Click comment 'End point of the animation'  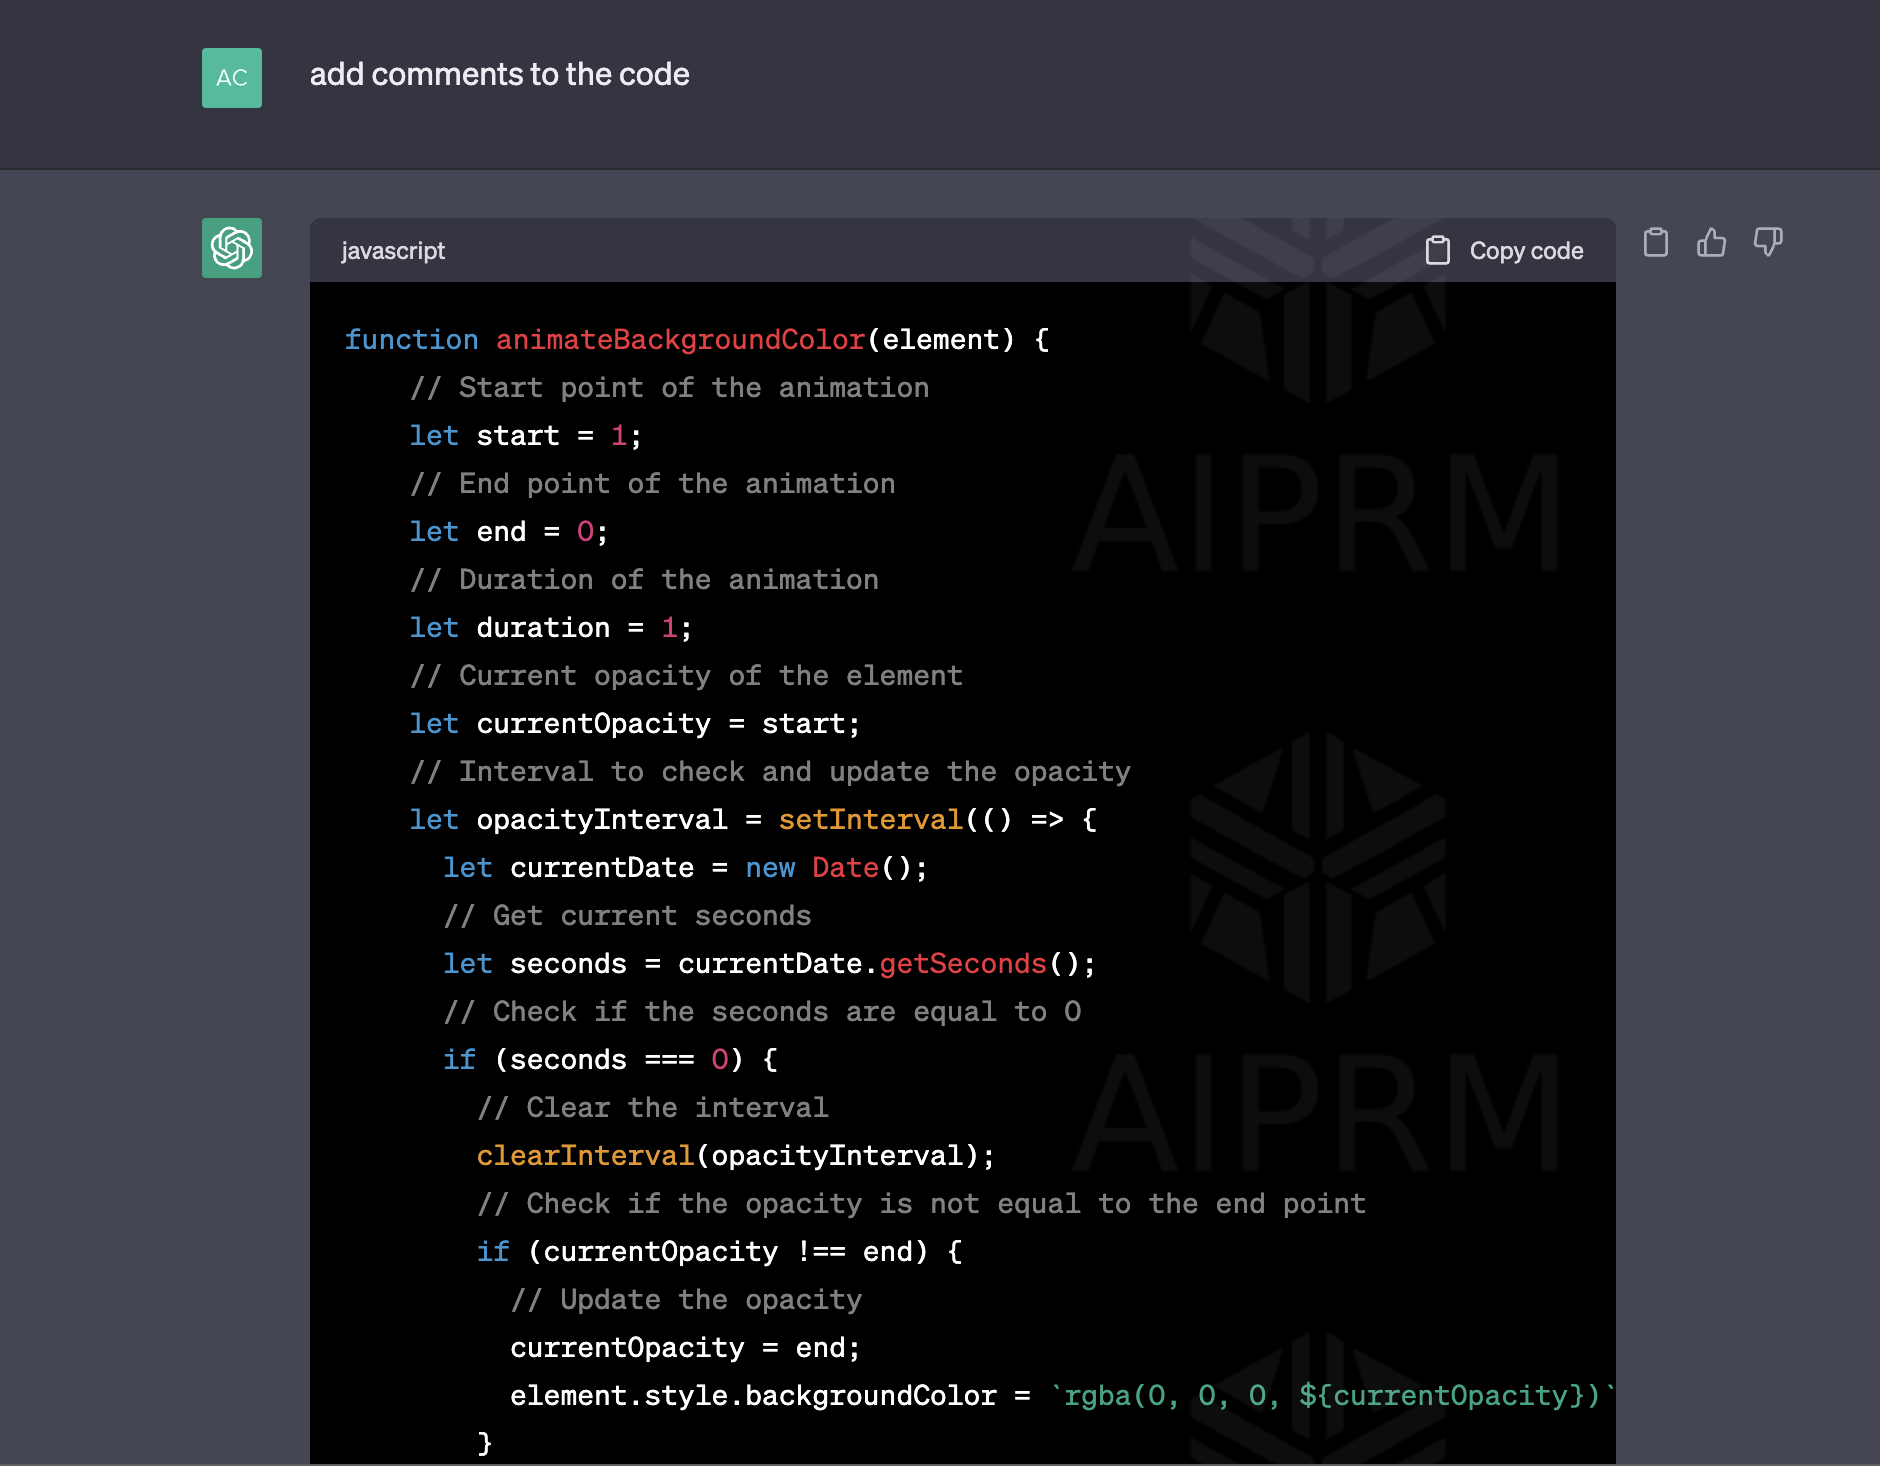[x=653, y=484]
